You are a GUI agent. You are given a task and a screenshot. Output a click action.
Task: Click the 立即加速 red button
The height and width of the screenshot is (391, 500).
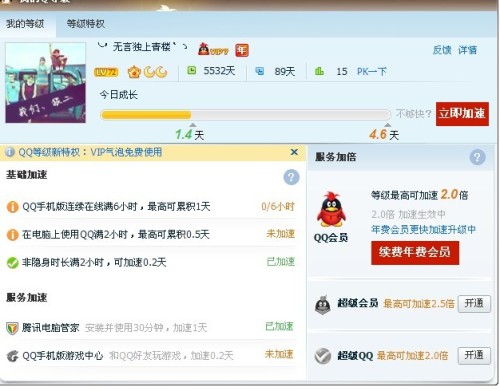pyautogui.click(x=462, y=114)
